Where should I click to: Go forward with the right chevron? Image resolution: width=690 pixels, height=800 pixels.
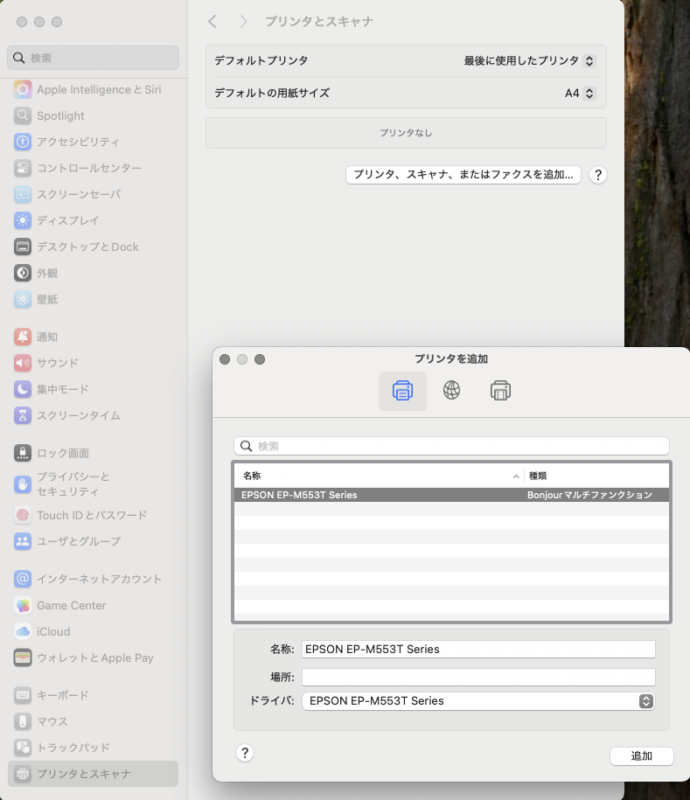pos(243,21)
